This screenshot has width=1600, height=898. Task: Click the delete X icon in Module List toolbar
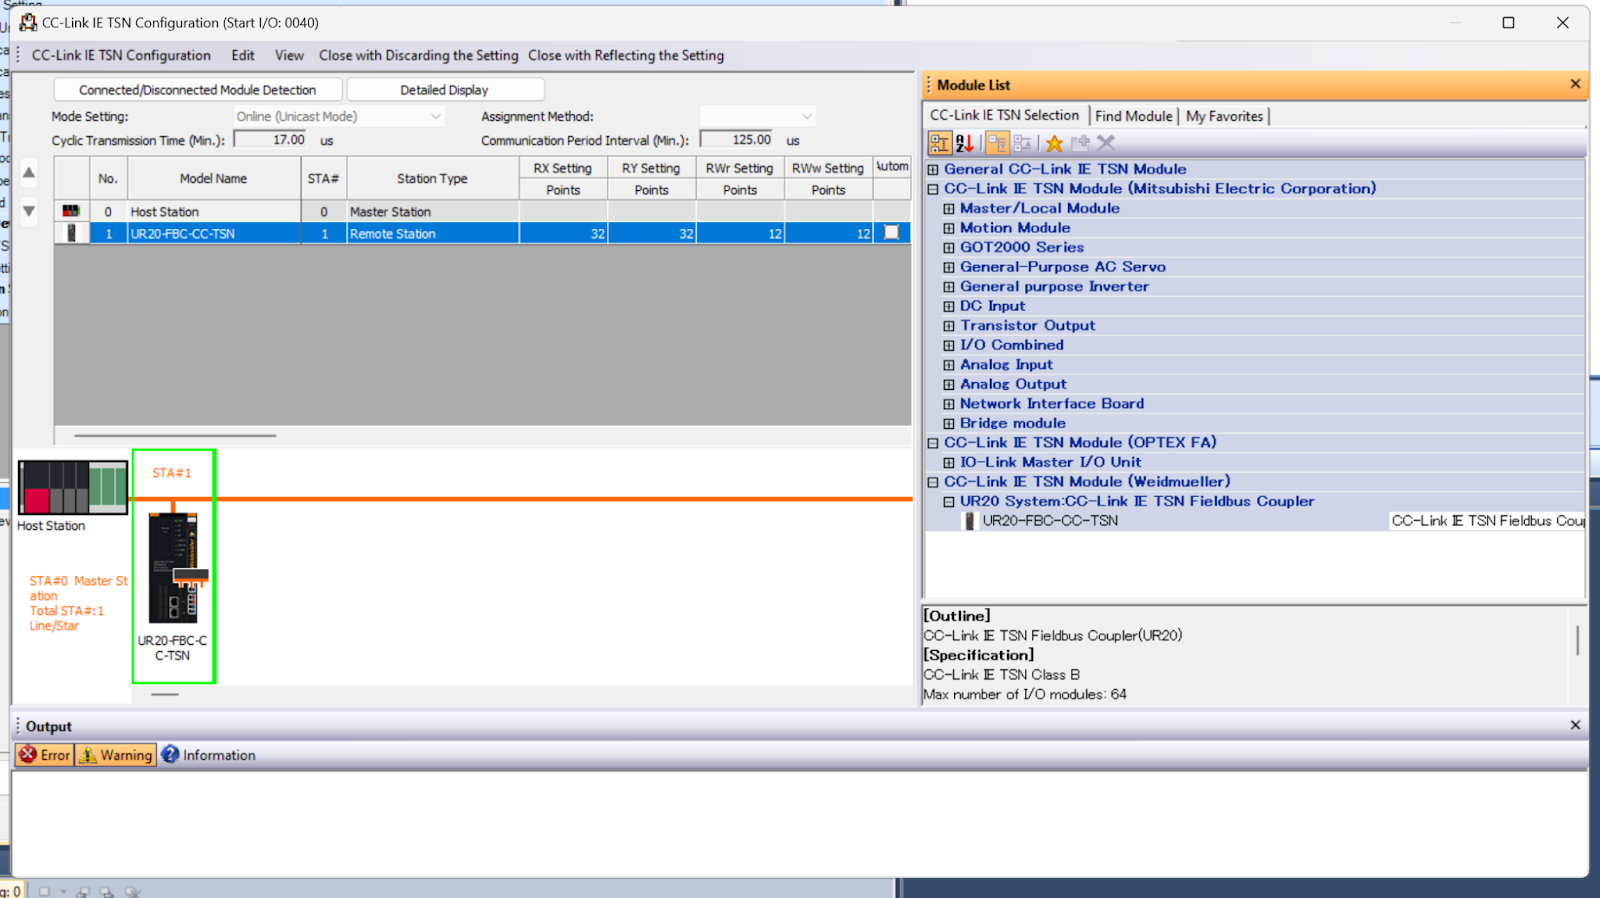(1105, 143)
